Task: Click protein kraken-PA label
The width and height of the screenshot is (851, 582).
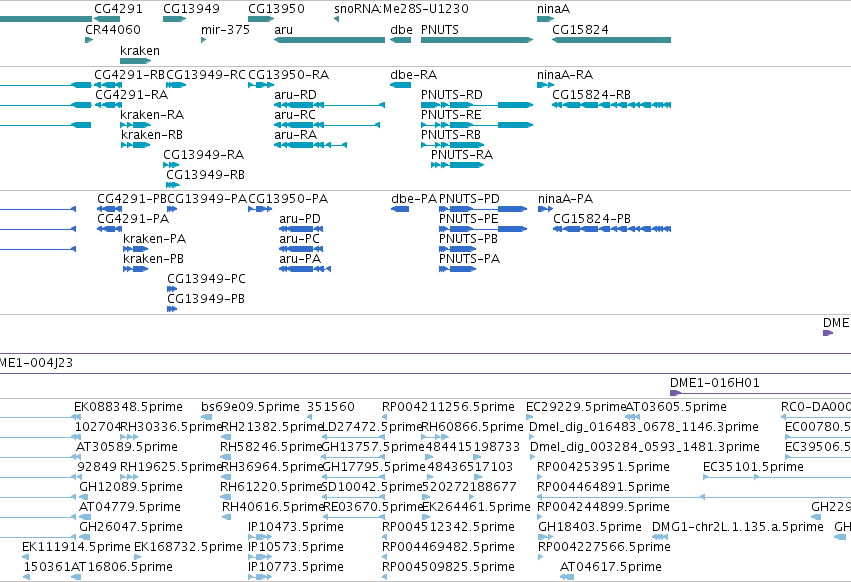Action: 155,239
